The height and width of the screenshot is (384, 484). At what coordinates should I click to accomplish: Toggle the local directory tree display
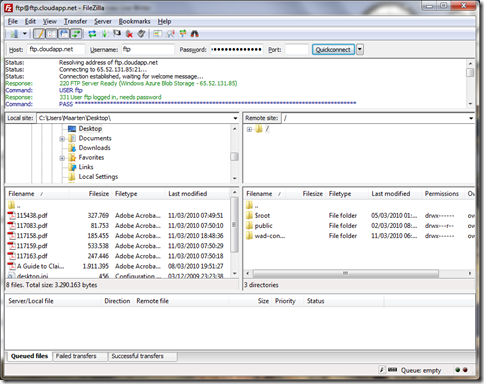[51, 34]
